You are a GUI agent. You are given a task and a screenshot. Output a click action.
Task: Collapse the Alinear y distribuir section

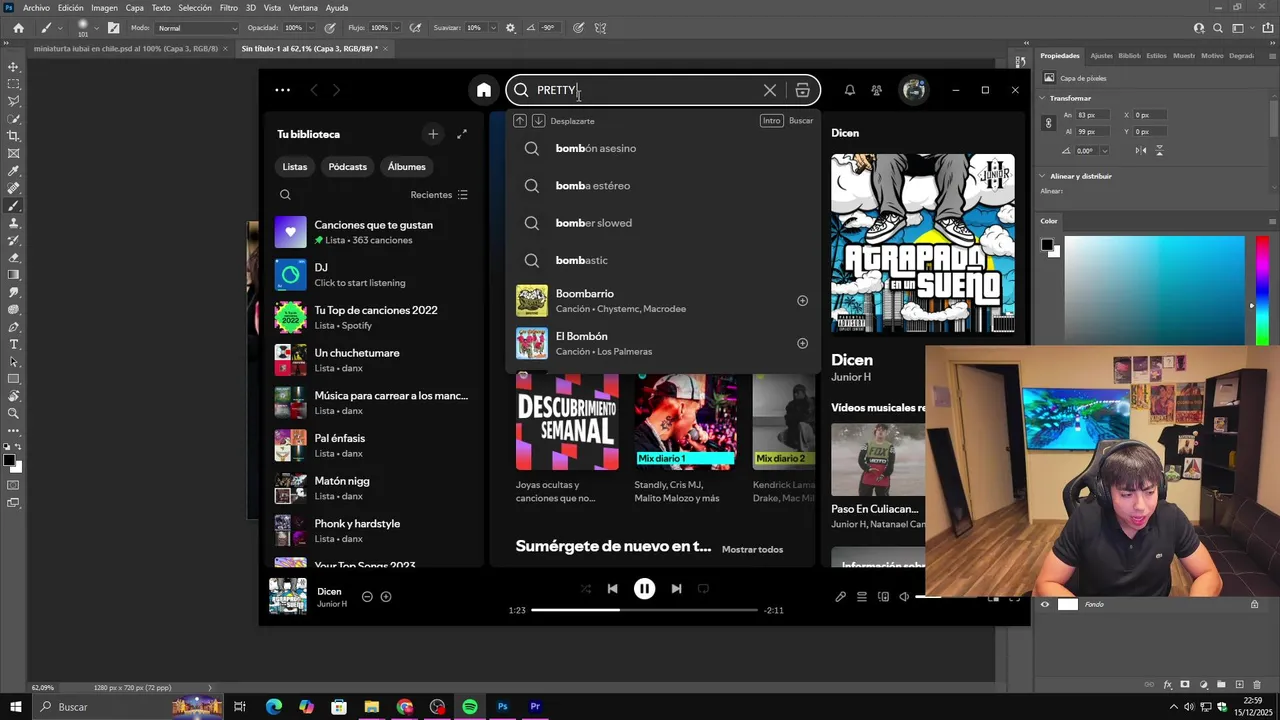coord(1042,176)
